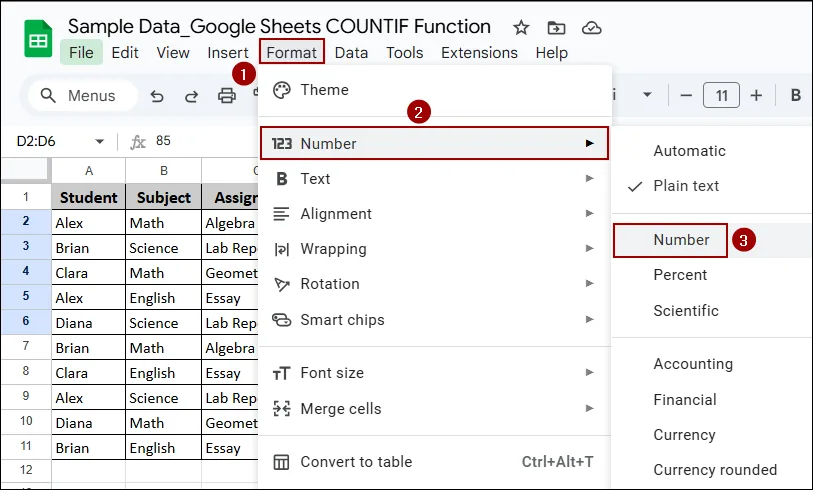Expand the Alignment submenu
This screenshot has width=813, height=490.
click(434, 214)
